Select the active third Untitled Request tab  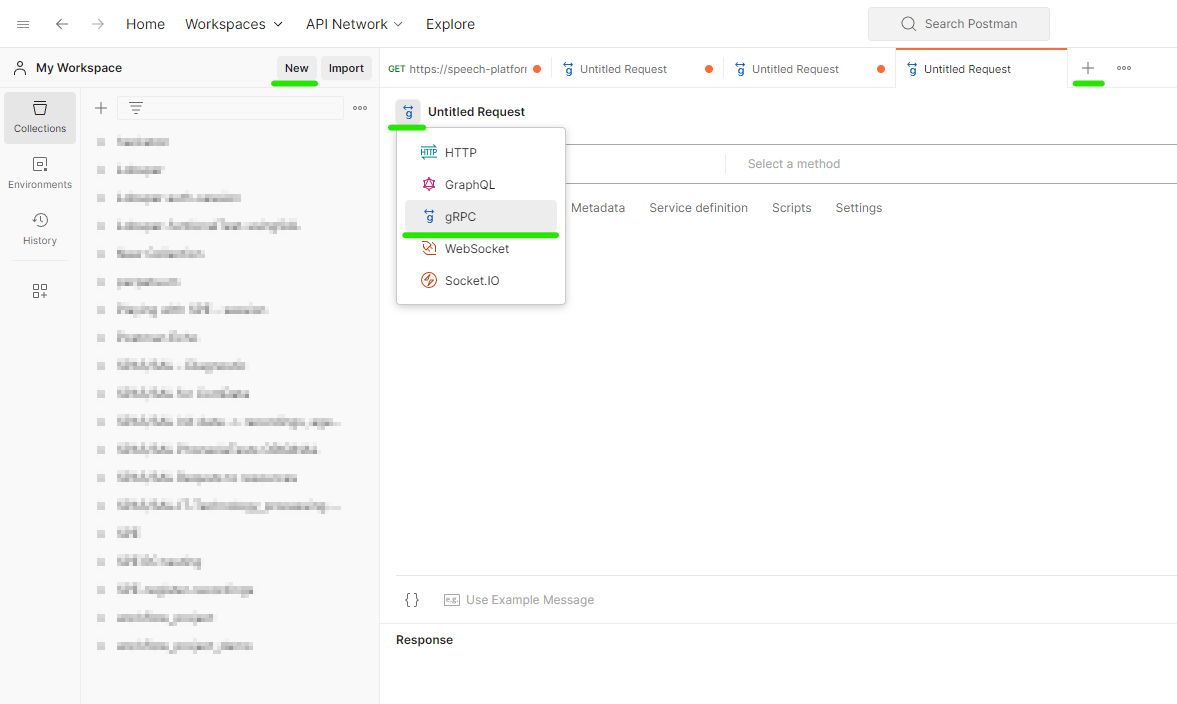981,69
